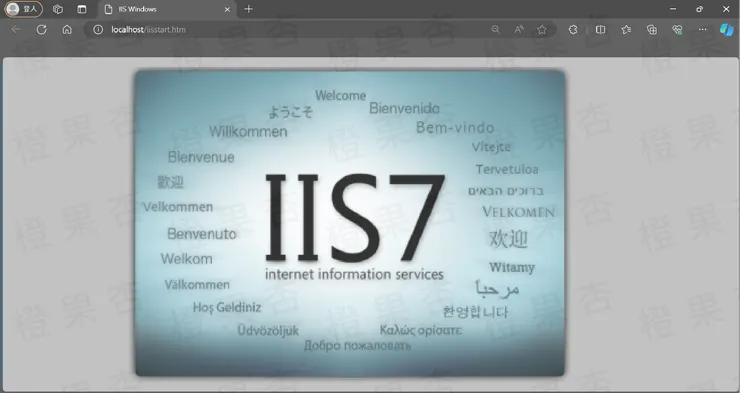Viewport: 740px width, 393px height.
Task: Refresh the current page
Action: [42, 30]
